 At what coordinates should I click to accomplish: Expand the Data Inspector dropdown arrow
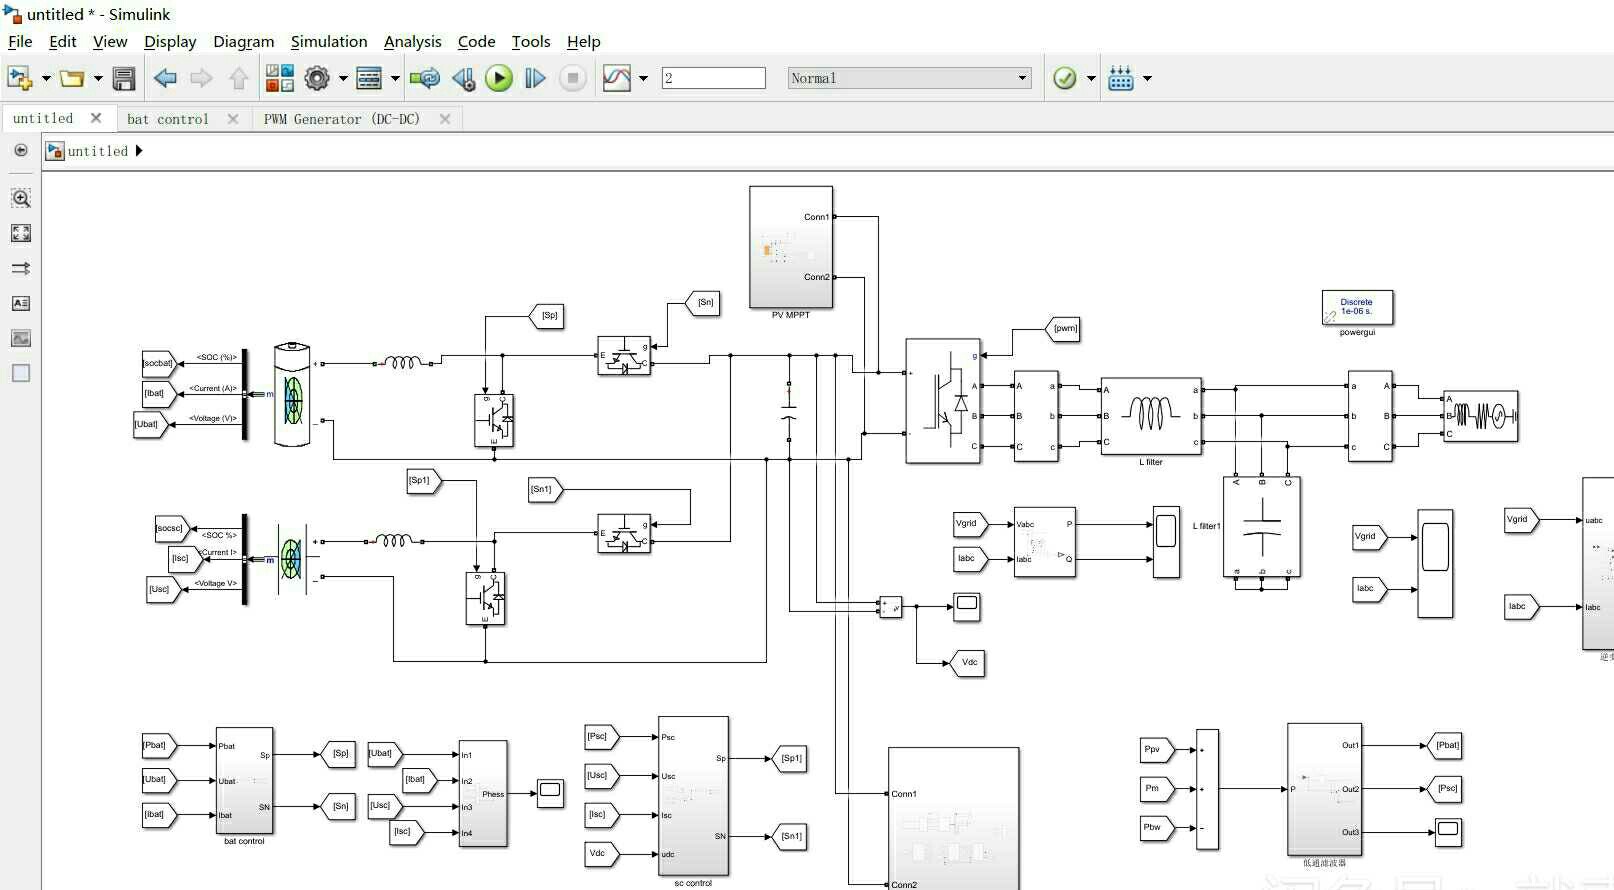[x=643, y=78]
